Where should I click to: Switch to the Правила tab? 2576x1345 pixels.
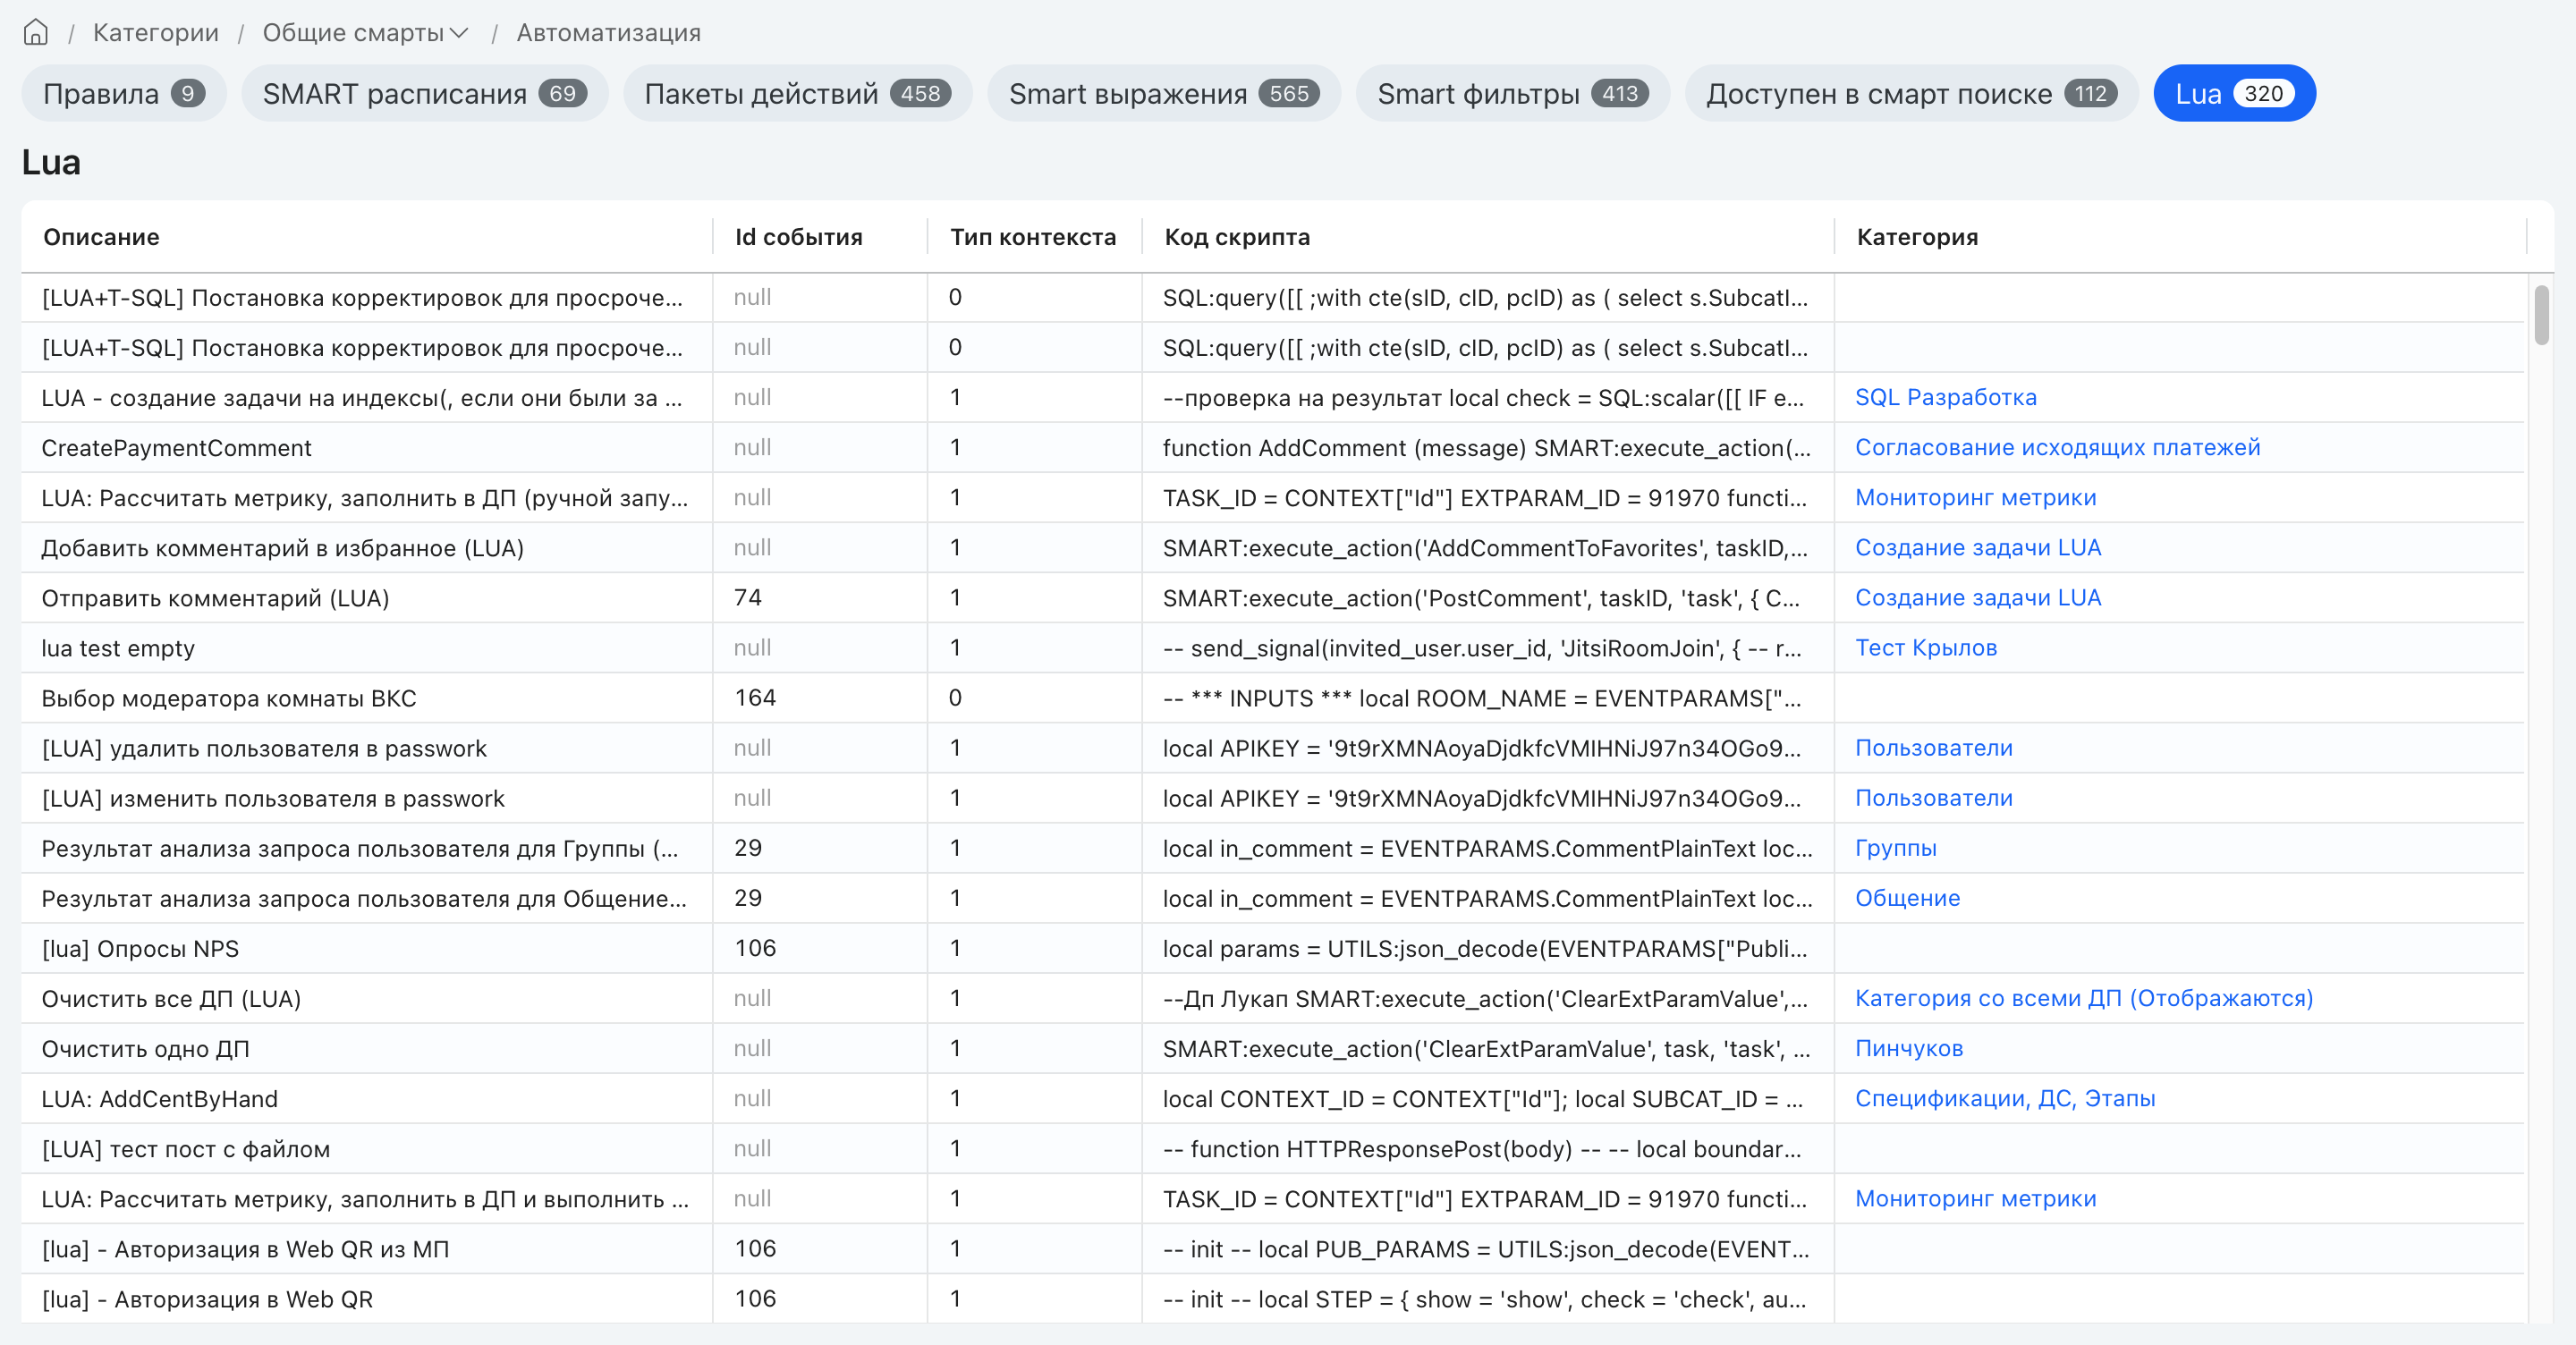click(x=124, y=94)
